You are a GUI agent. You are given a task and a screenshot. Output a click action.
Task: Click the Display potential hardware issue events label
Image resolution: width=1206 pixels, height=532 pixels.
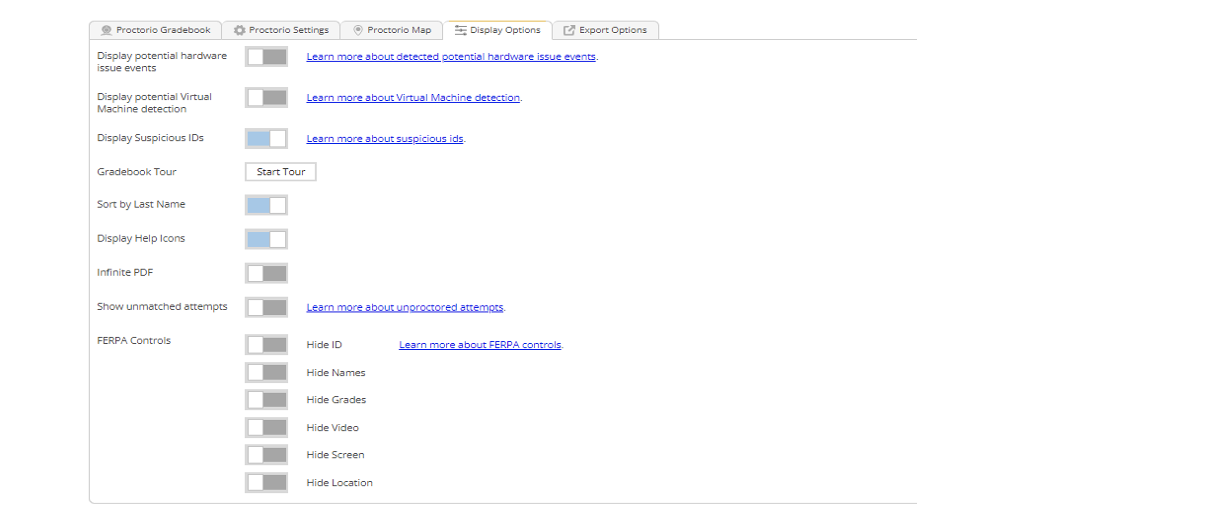pos(162,62)
